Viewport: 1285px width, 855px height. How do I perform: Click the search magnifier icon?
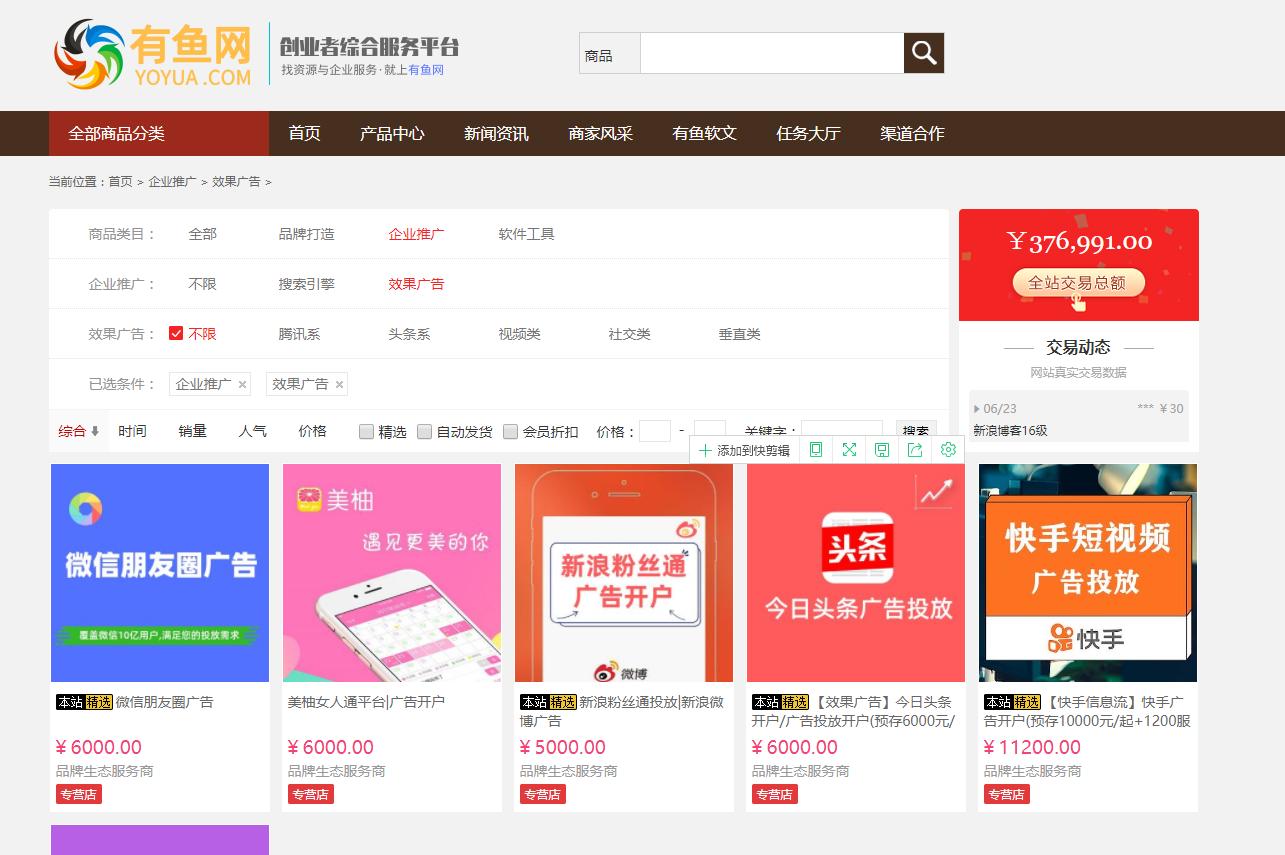point(922,52)
